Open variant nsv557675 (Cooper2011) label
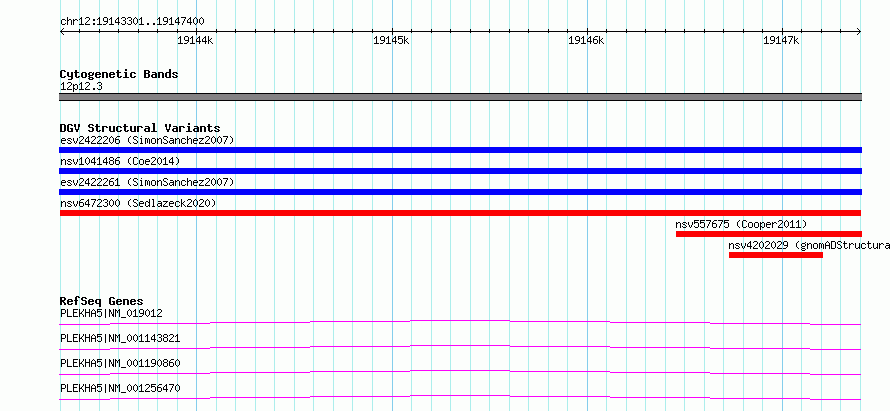 point(741,224)
